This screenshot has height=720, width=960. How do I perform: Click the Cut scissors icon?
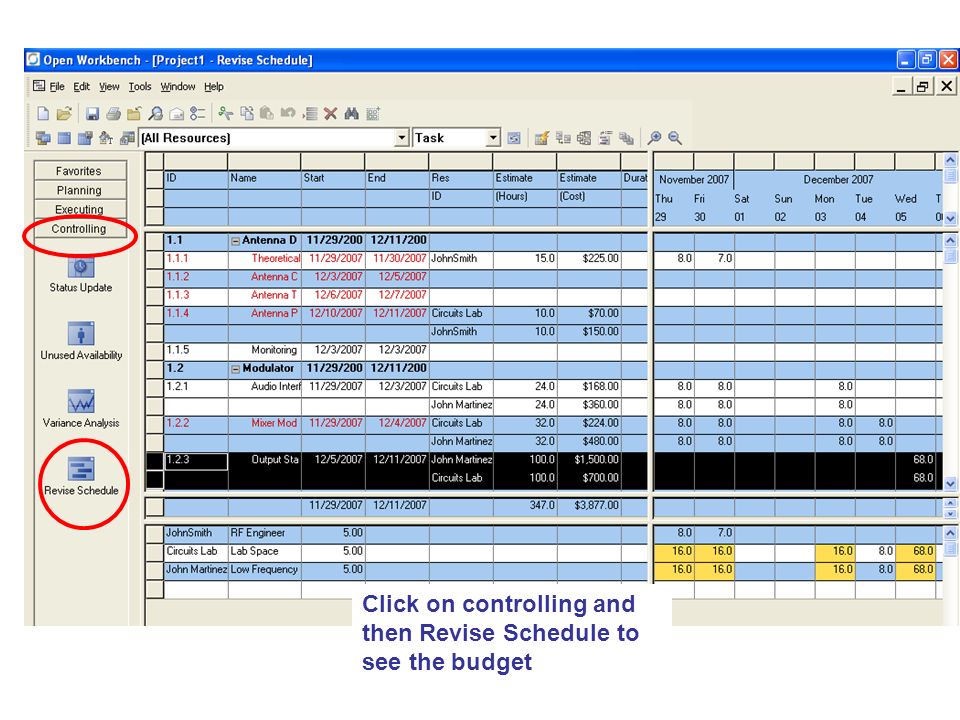225,113
